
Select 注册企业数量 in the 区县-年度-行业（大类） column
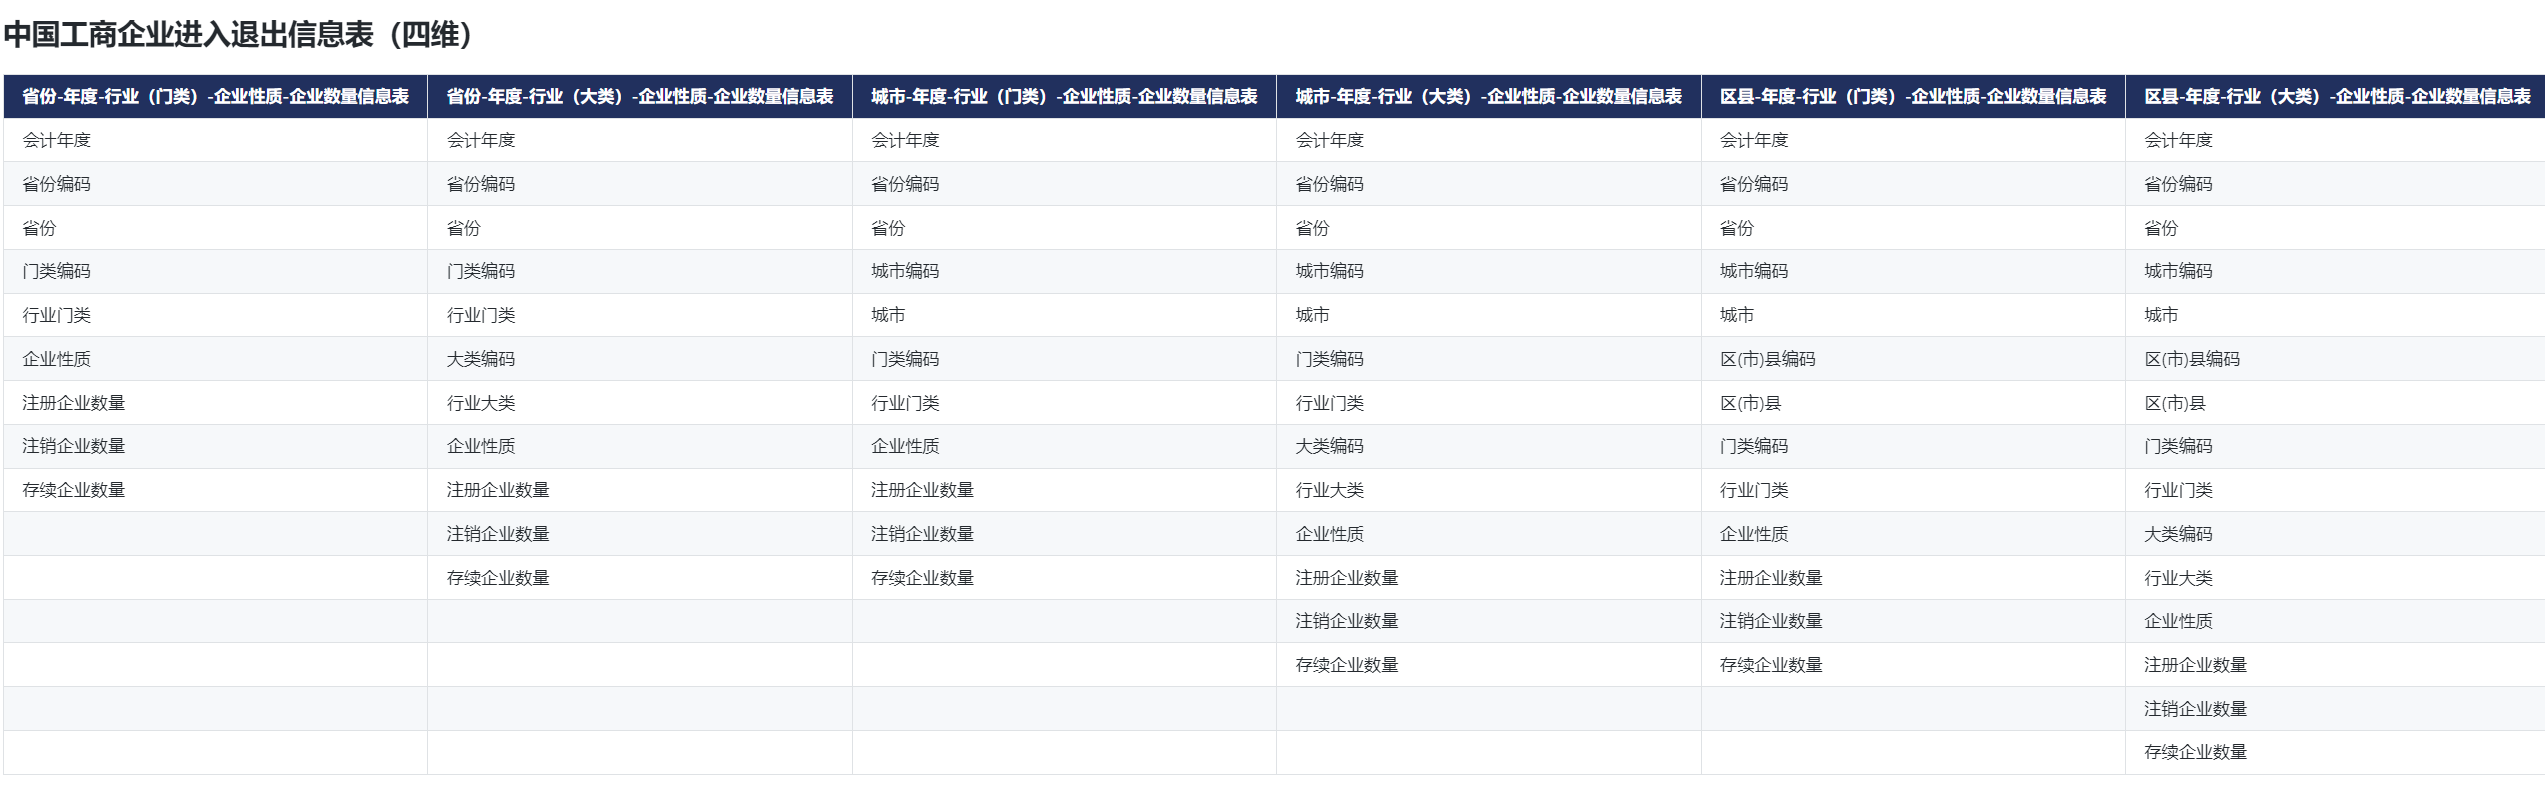point(2196,665)
